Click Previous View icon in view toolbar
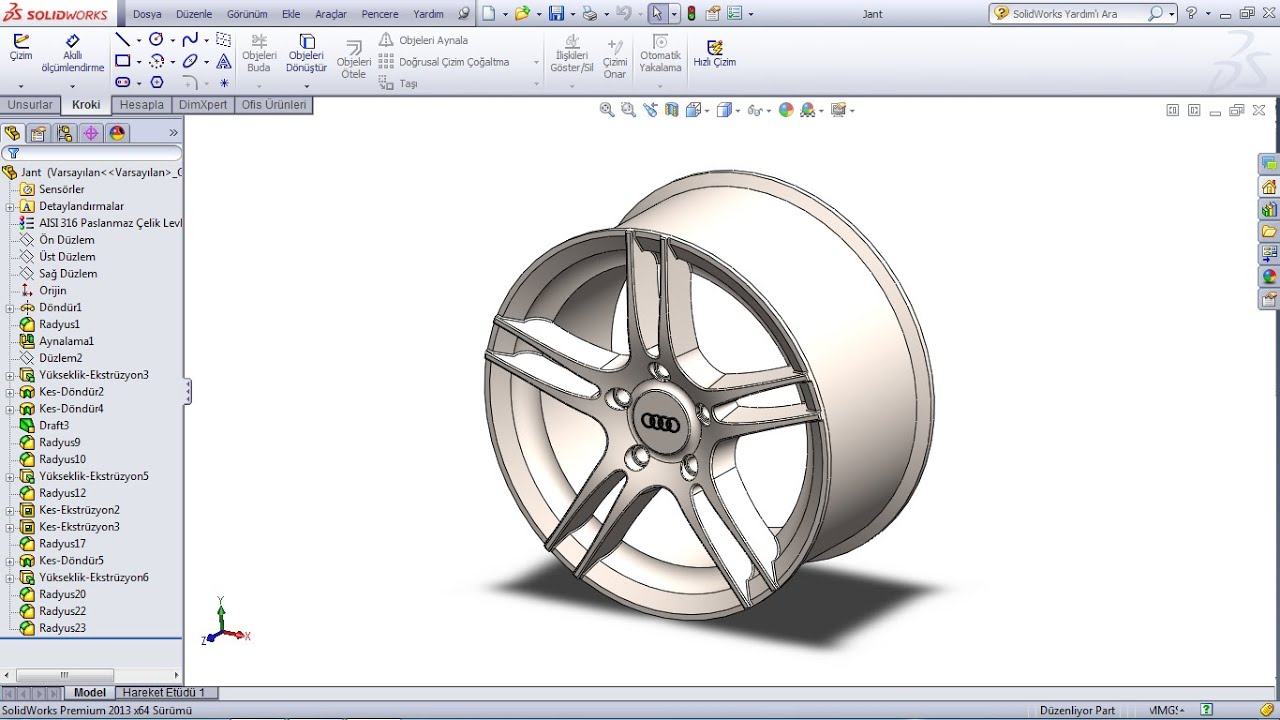 (x=650, y=110)
